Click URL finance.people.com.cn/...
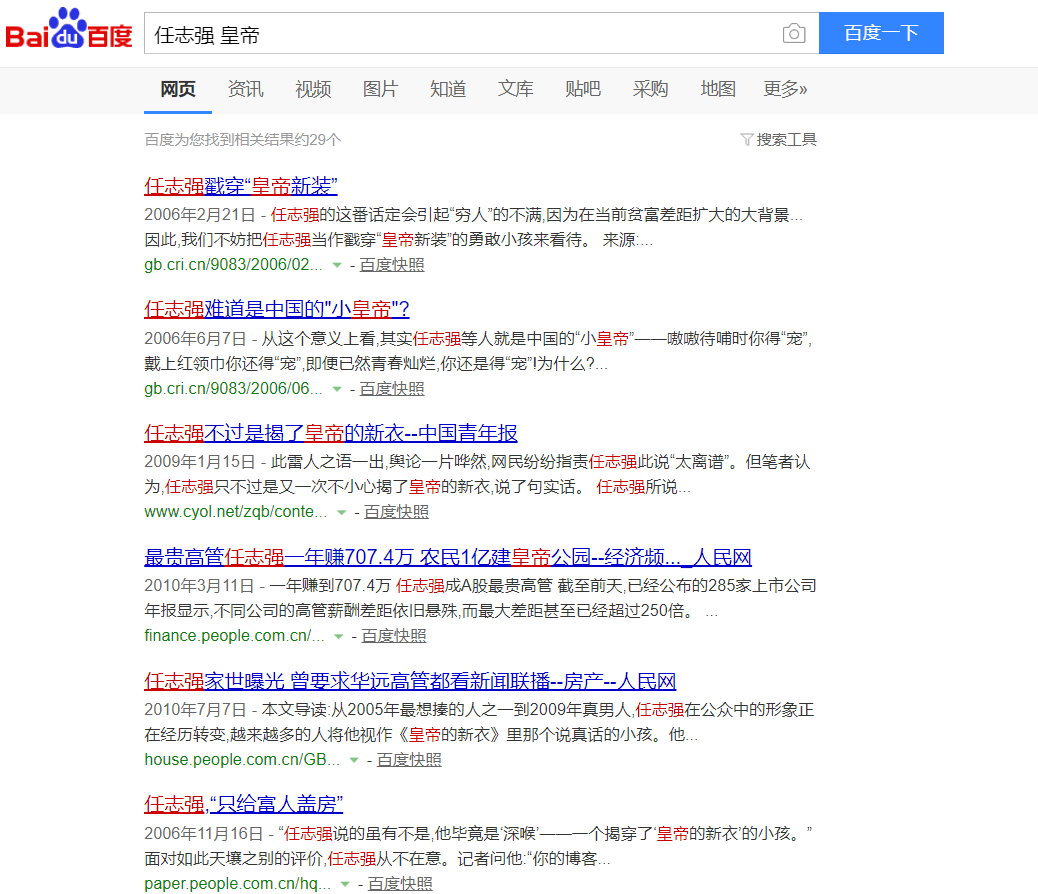Screen dimensions: 1038x894 (234, 636)
